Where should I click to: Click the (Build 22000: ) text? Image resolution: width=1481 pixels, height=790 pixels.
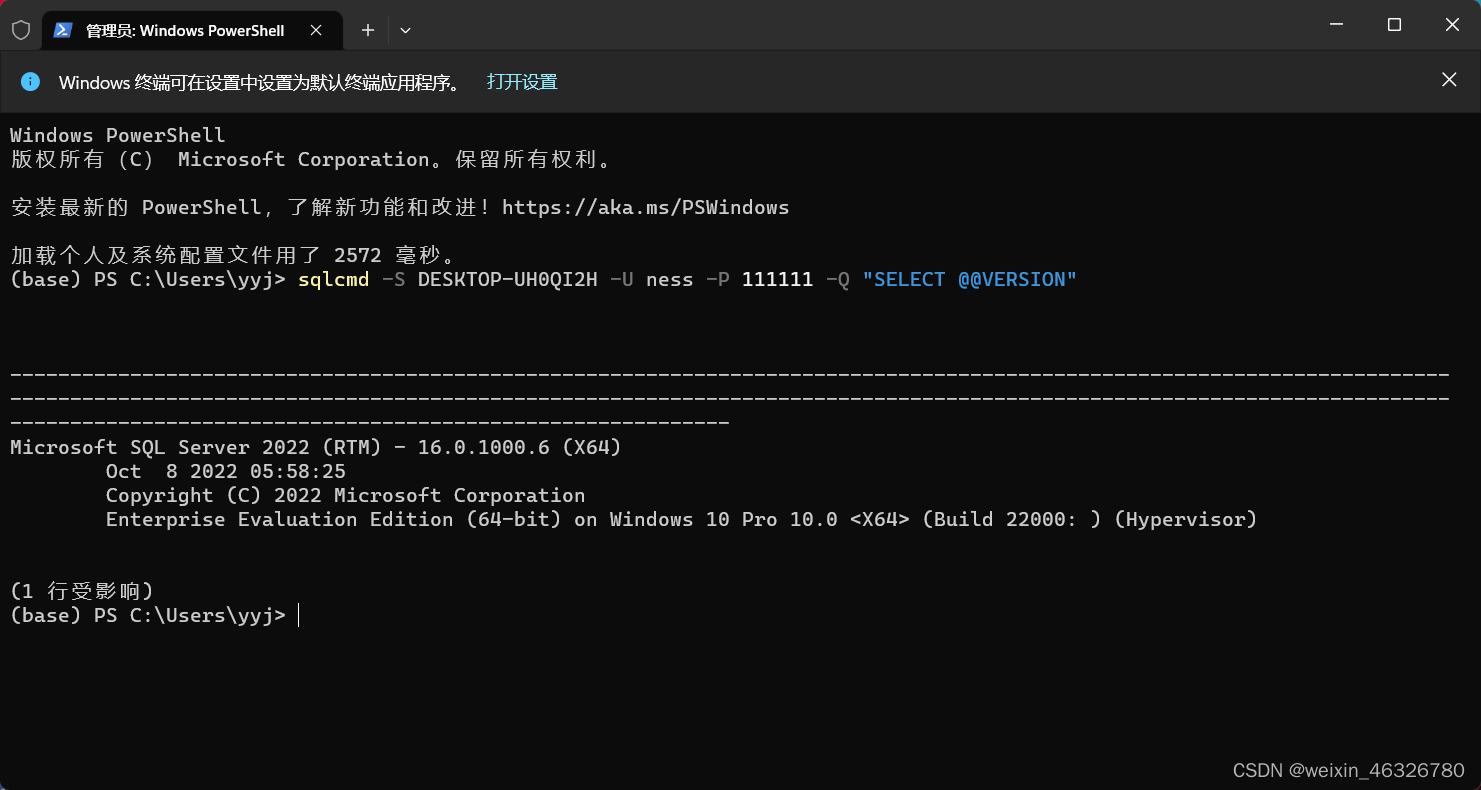pos(1012,519)
